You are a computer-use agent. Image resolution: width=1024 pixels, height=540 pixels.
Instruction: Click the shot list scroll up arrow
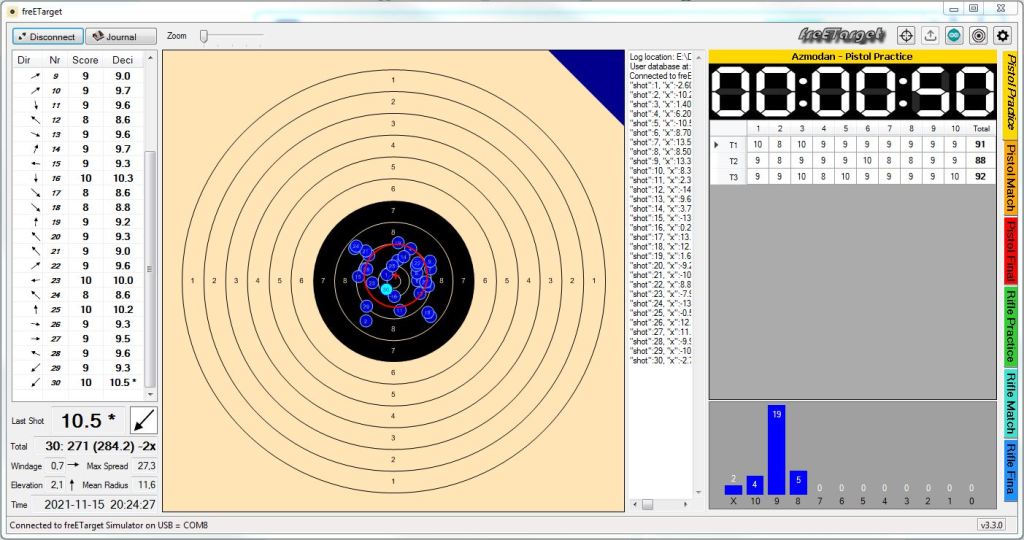(x=151, y=58)
